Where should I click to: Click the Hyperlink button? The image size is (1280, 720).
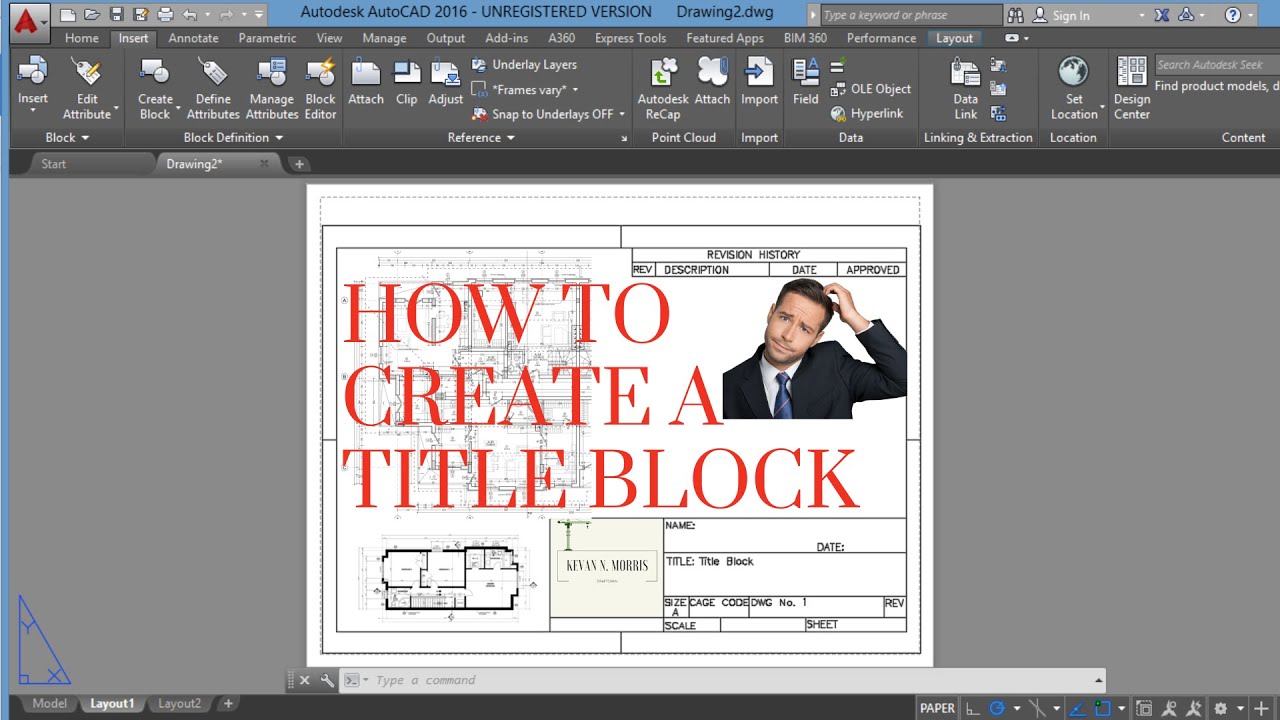[867, 114]
